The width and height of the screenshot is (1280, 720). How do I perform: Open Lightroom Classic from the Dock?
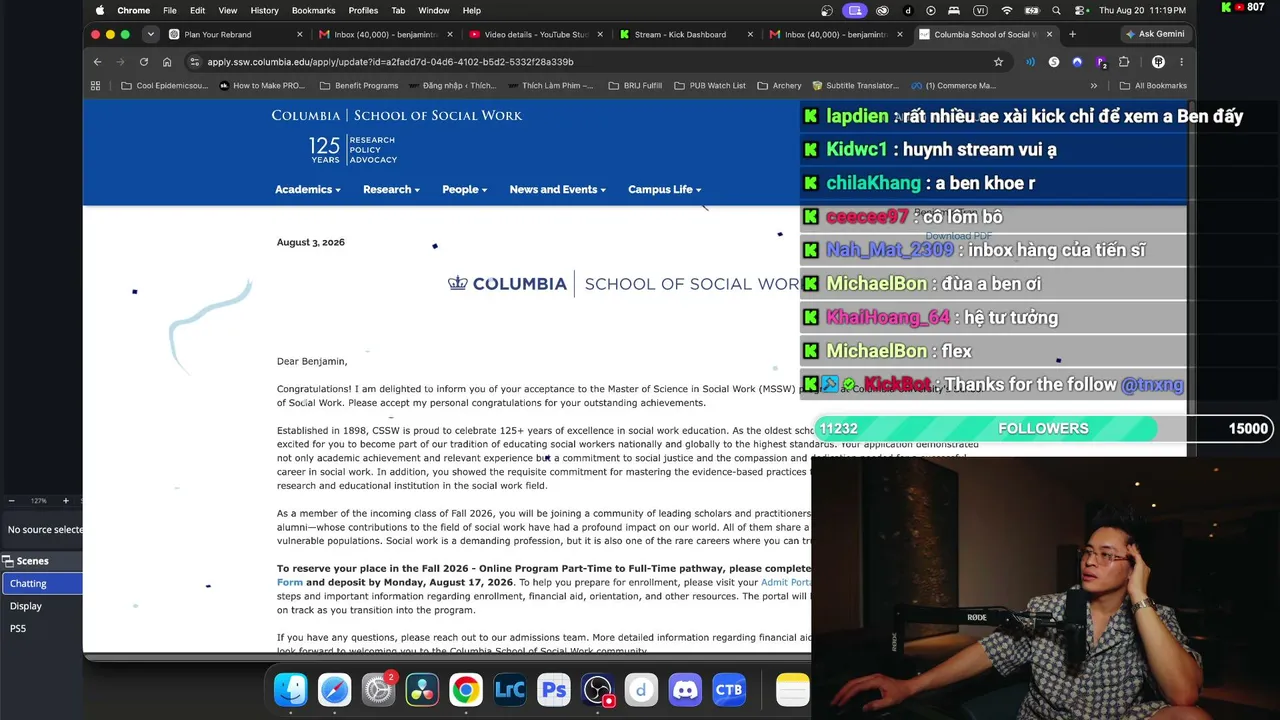pos(510,690)
